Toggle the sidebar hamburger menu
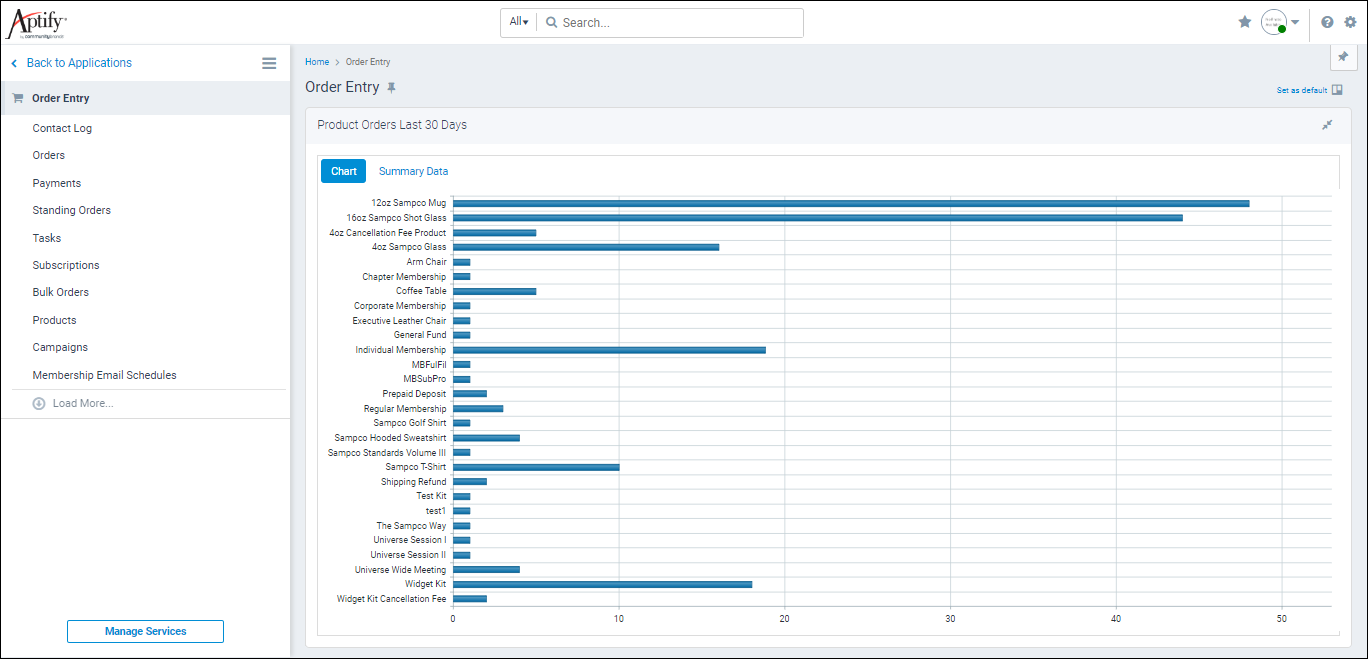The image size is (1368, 659). point(269,63)
